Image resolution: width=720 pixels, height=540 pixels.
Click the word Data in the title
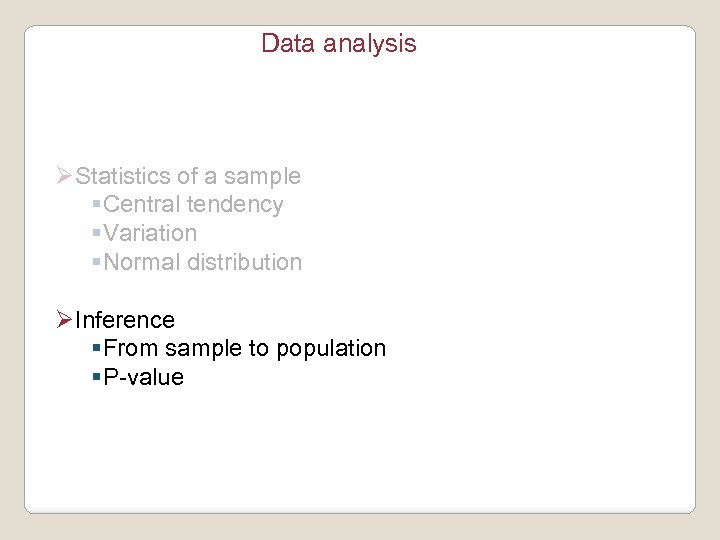coord(284,44)
